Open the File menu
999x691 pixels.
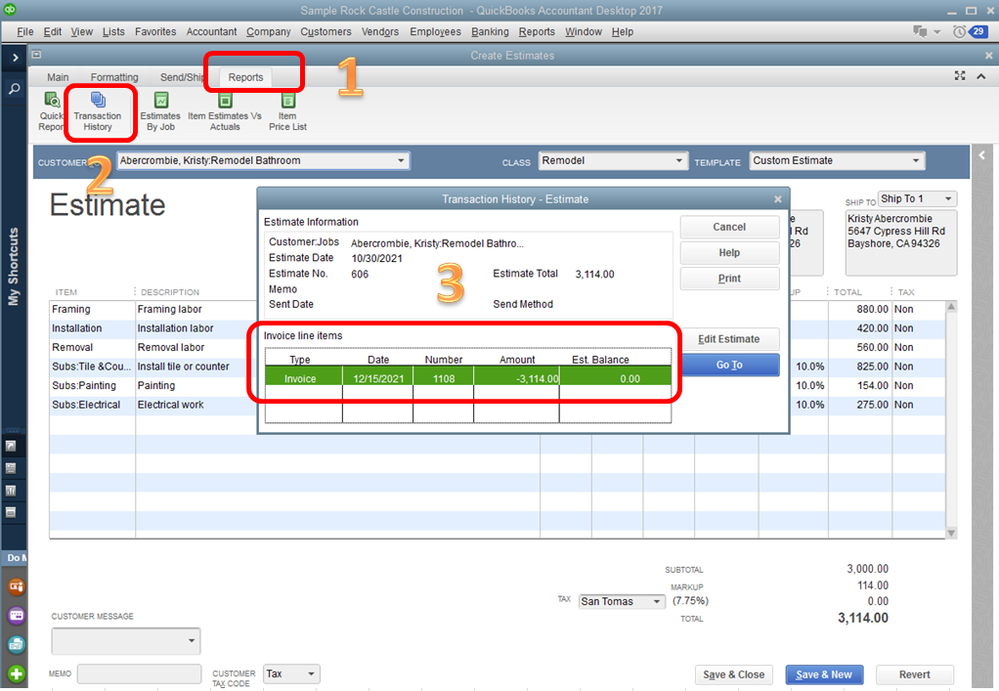coord(25,31)
